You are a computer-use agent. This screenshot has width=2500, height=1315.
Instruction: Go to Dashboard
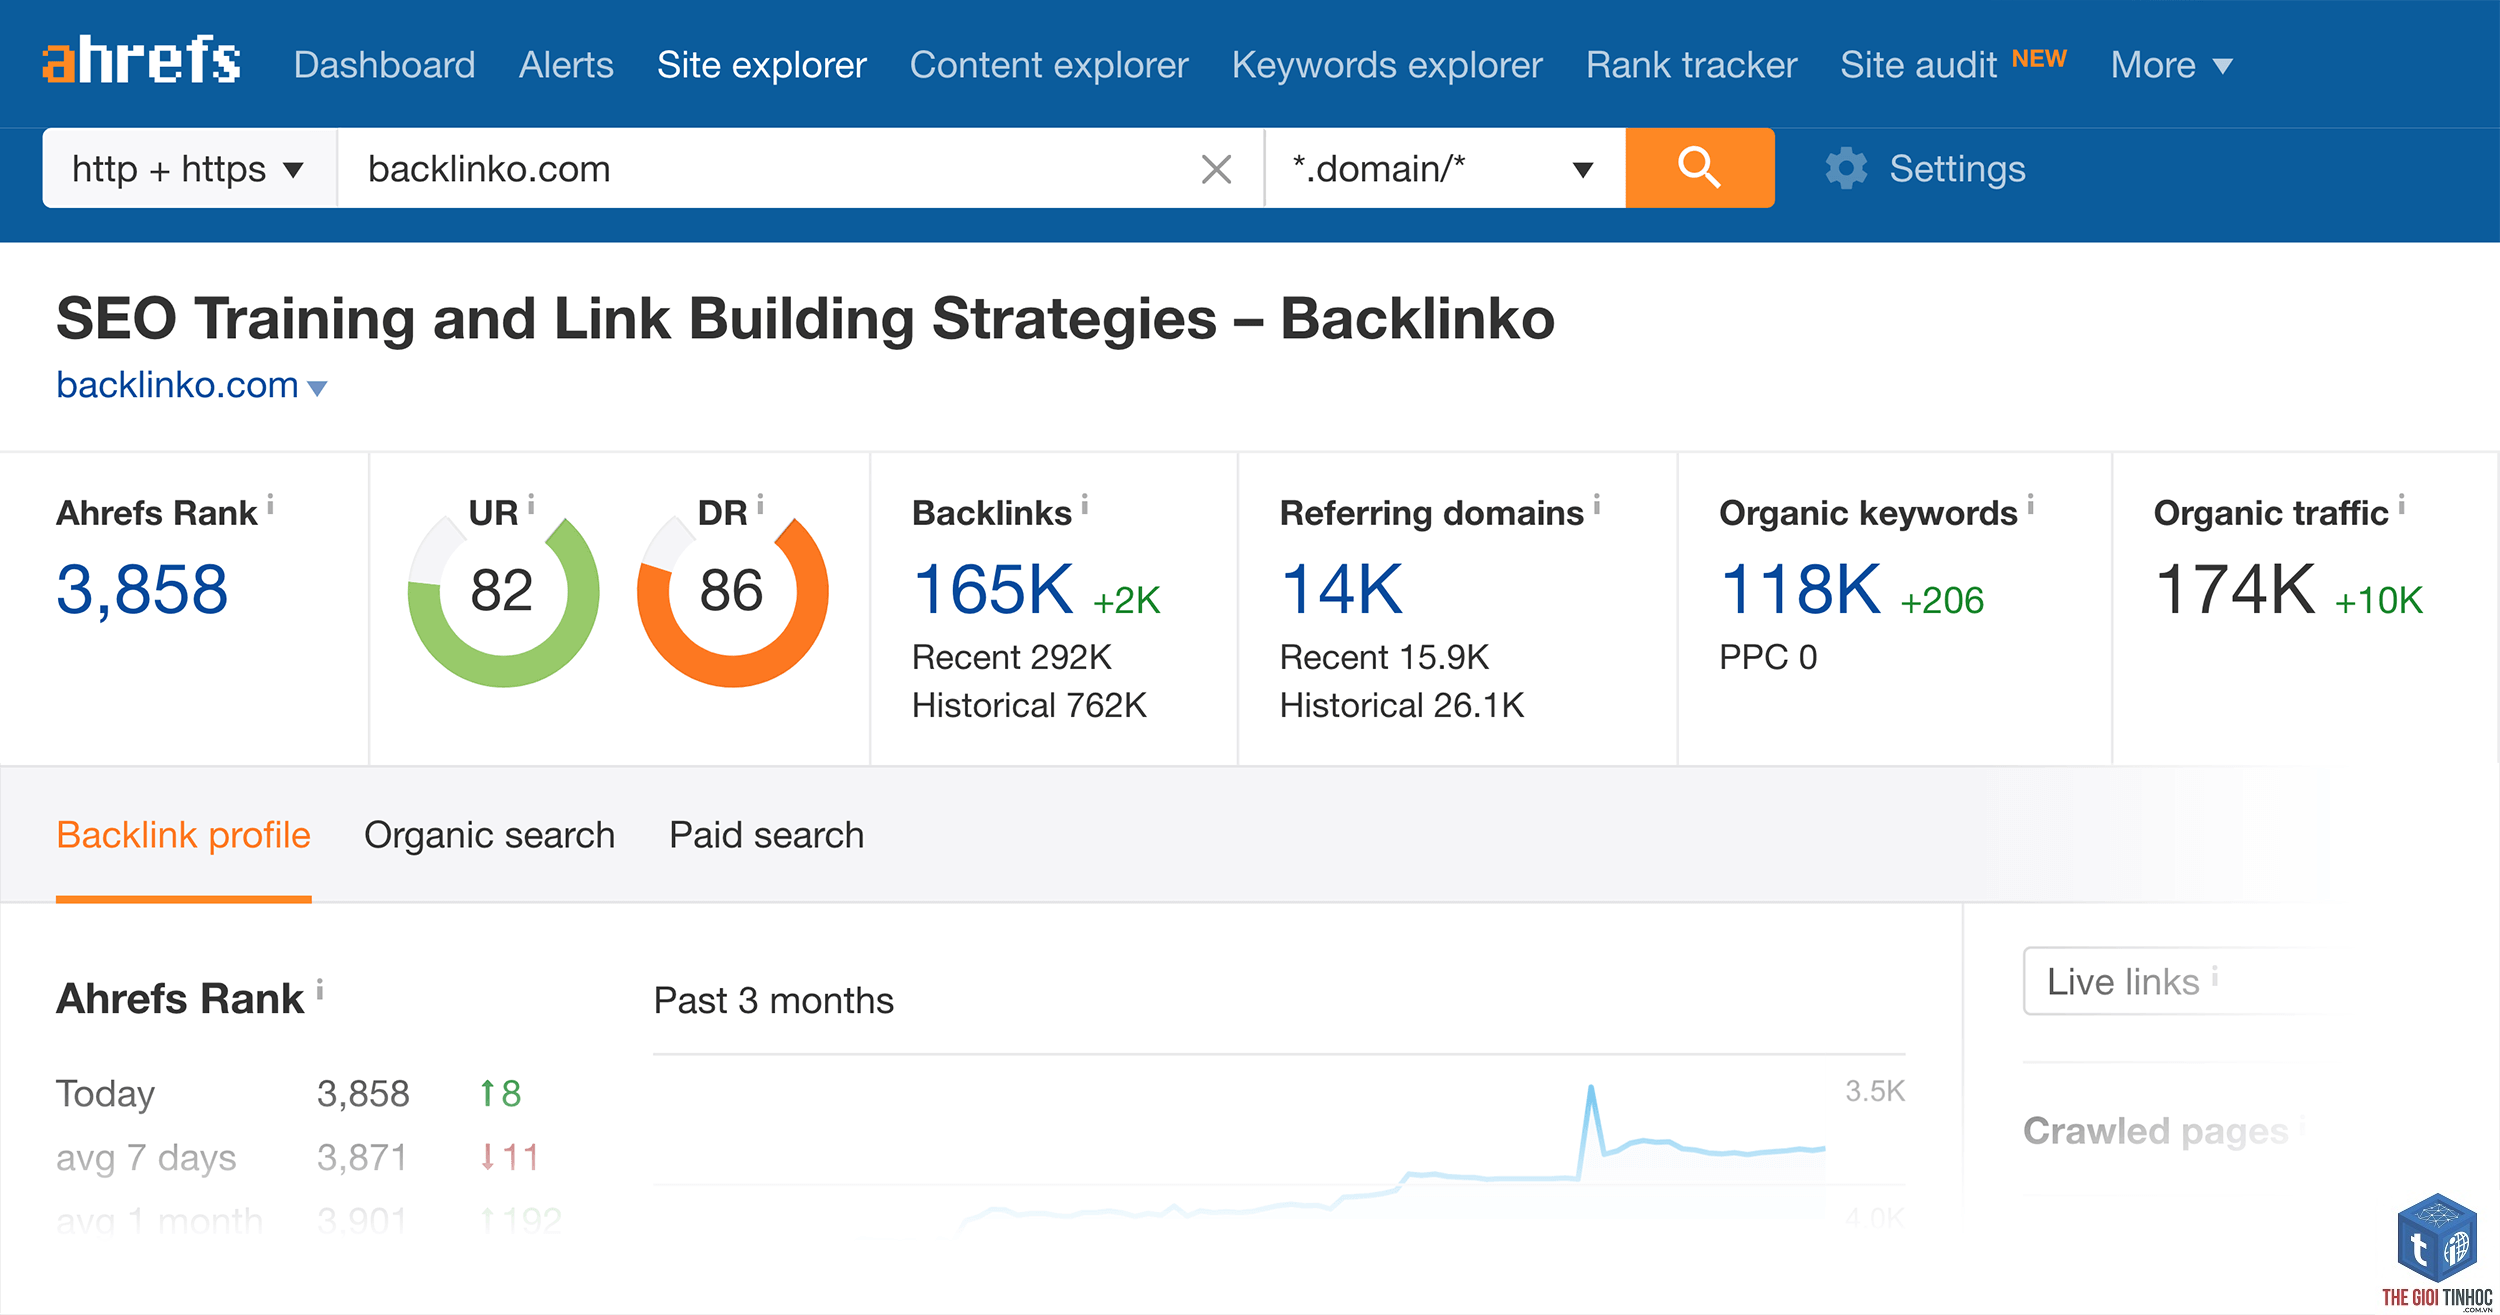click(384, 65)
